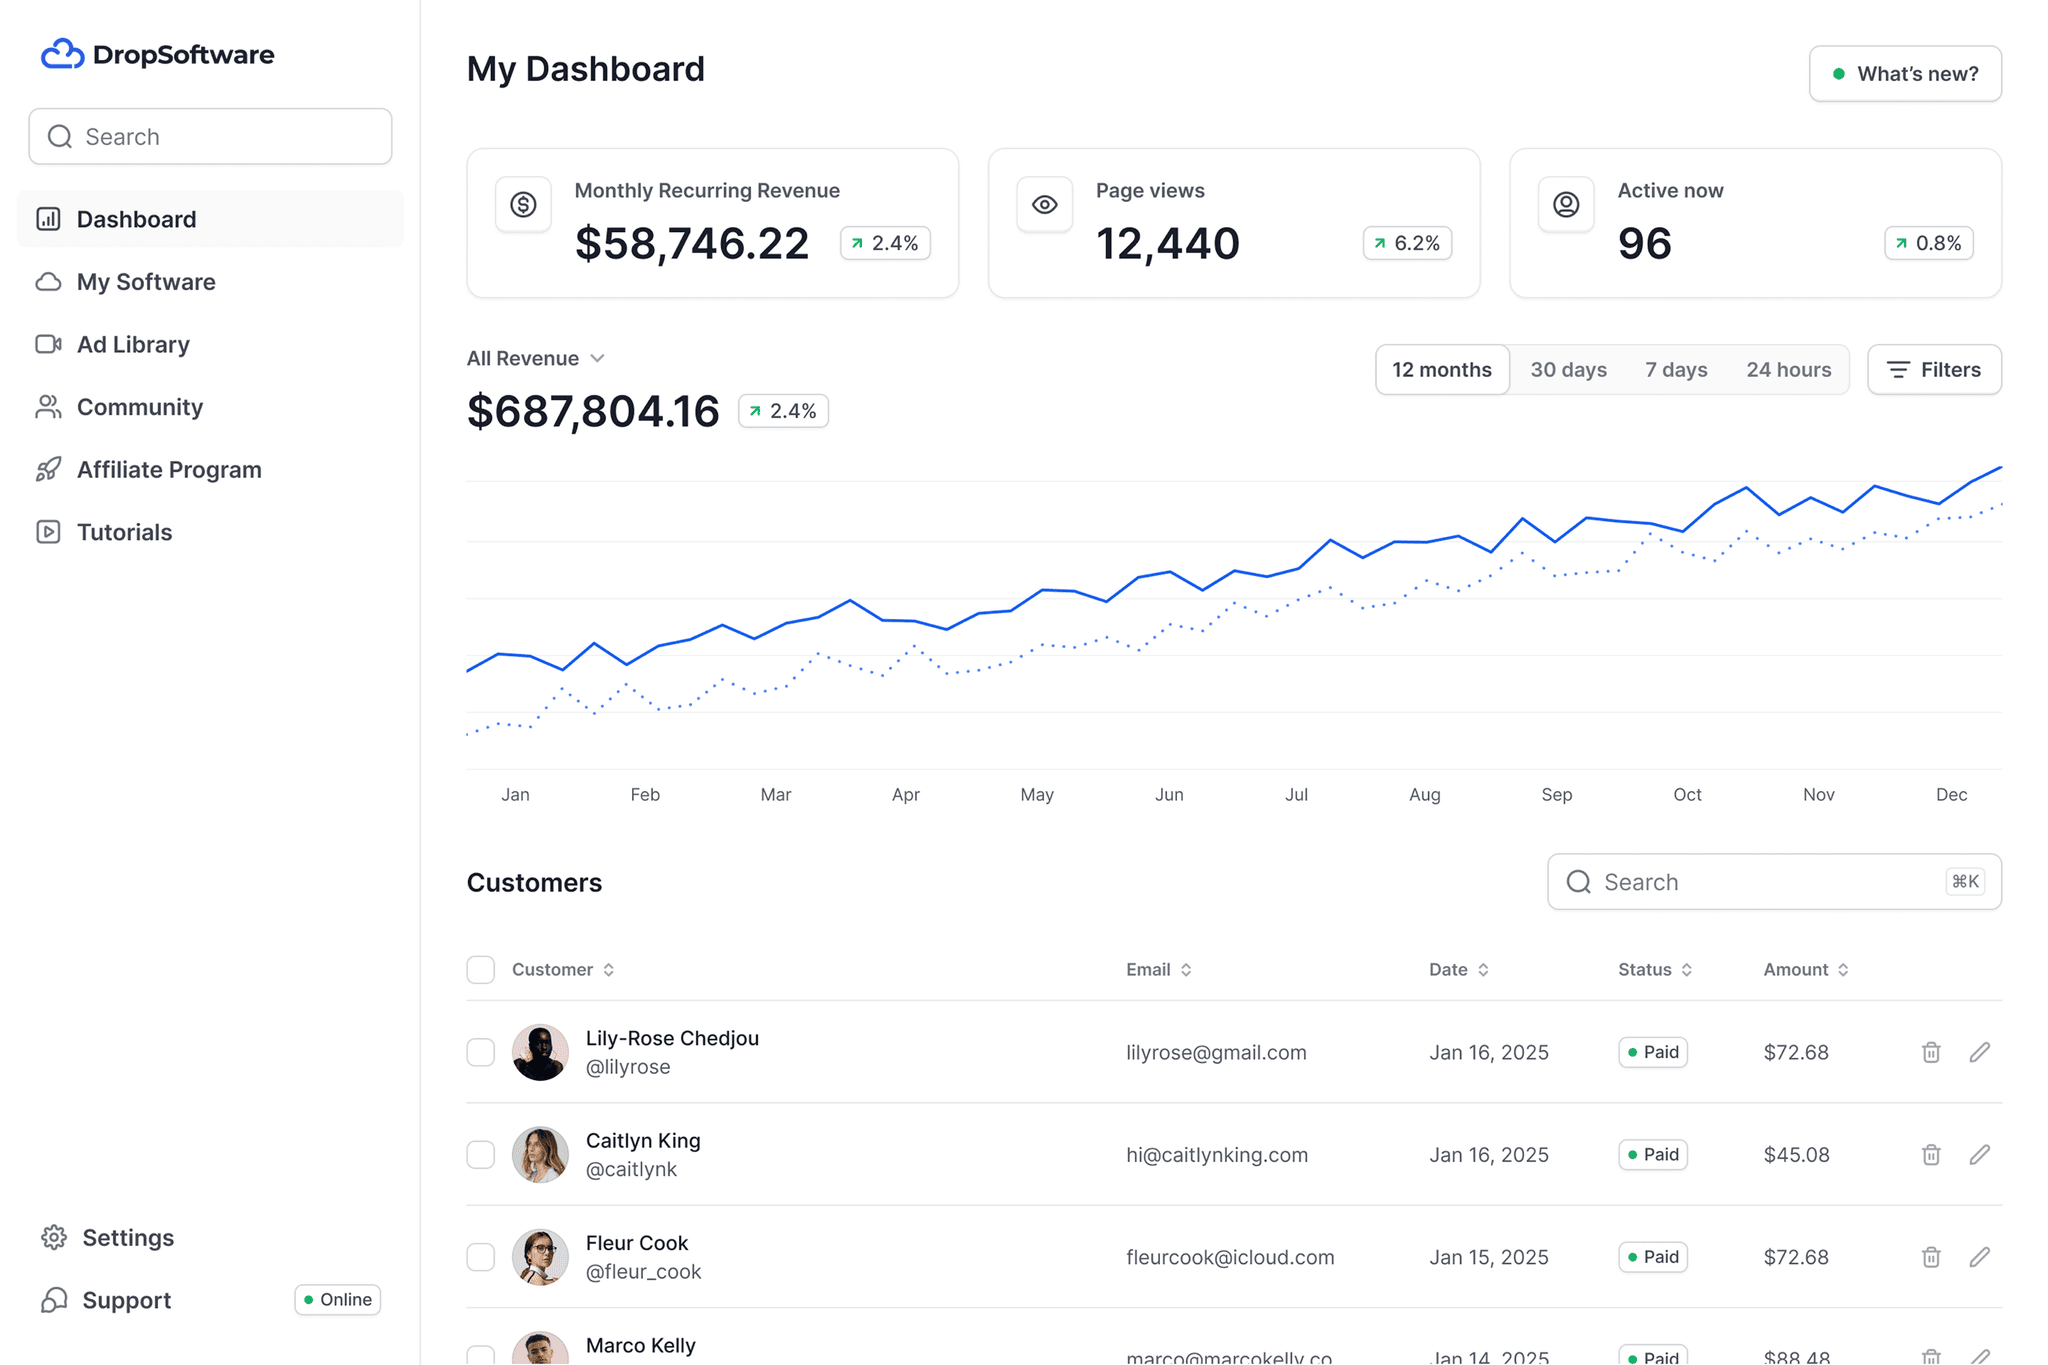The image size is (2048, 1365).
Task: Select Fleur Cook's row checkbox
Action: pyautogui.click(x=481, y=1257)
